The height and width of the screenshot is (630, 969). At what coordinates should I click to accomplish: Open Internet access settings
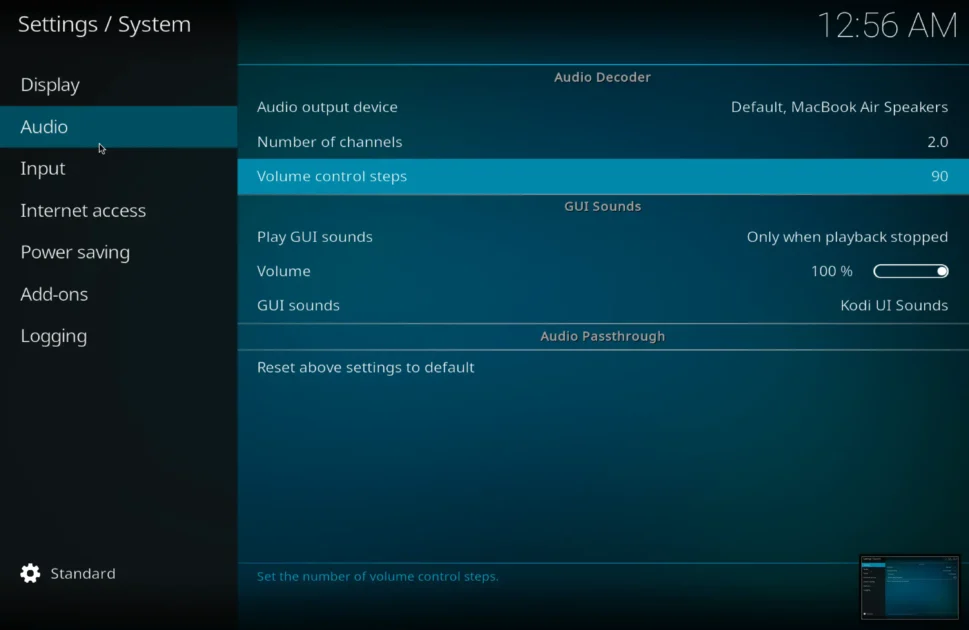tap(83, 211)
